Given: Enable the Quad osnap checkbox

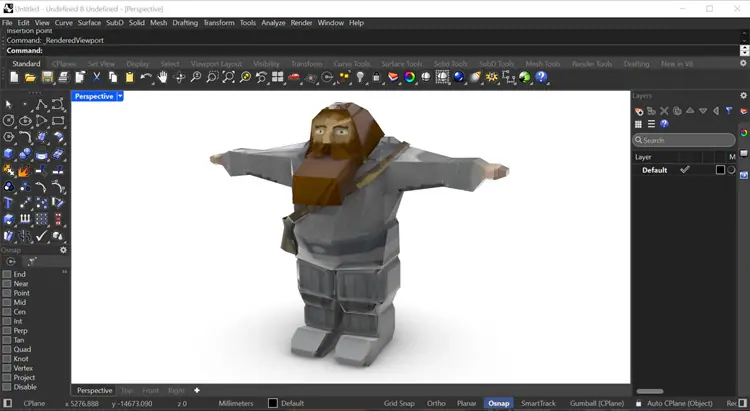Looking at the screenshot, I should click(x=7, y=349).
